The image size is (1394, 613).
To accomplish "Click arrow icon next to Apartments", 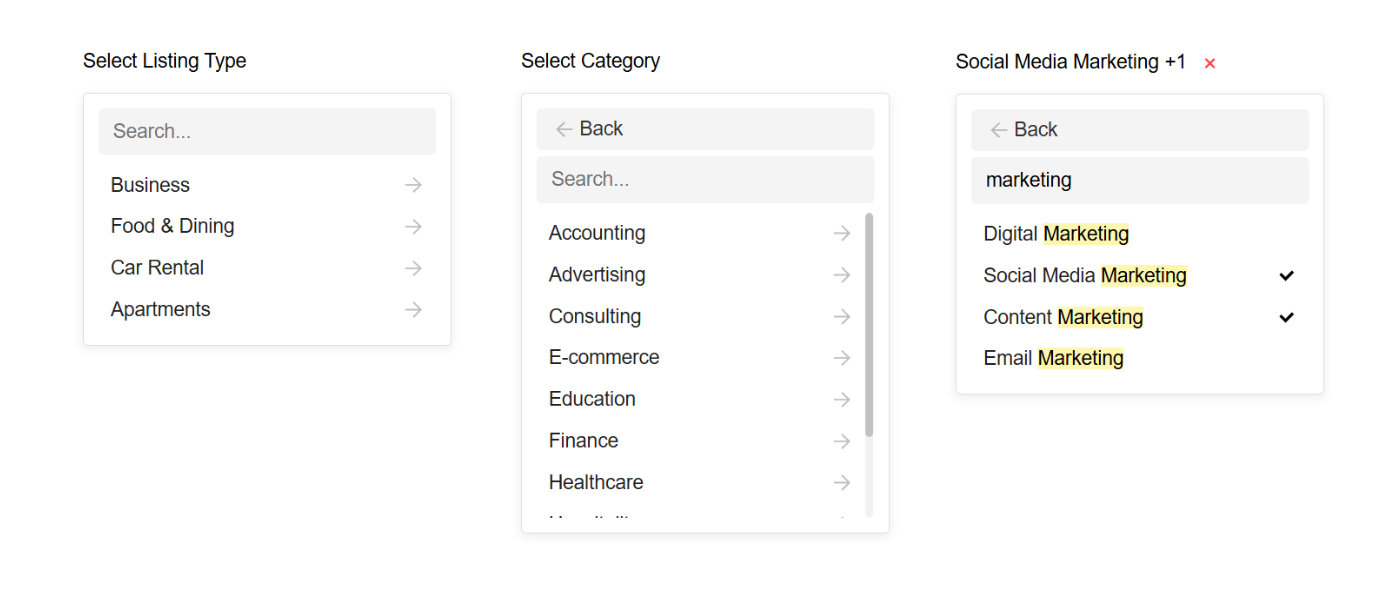I will coord(413,310).
